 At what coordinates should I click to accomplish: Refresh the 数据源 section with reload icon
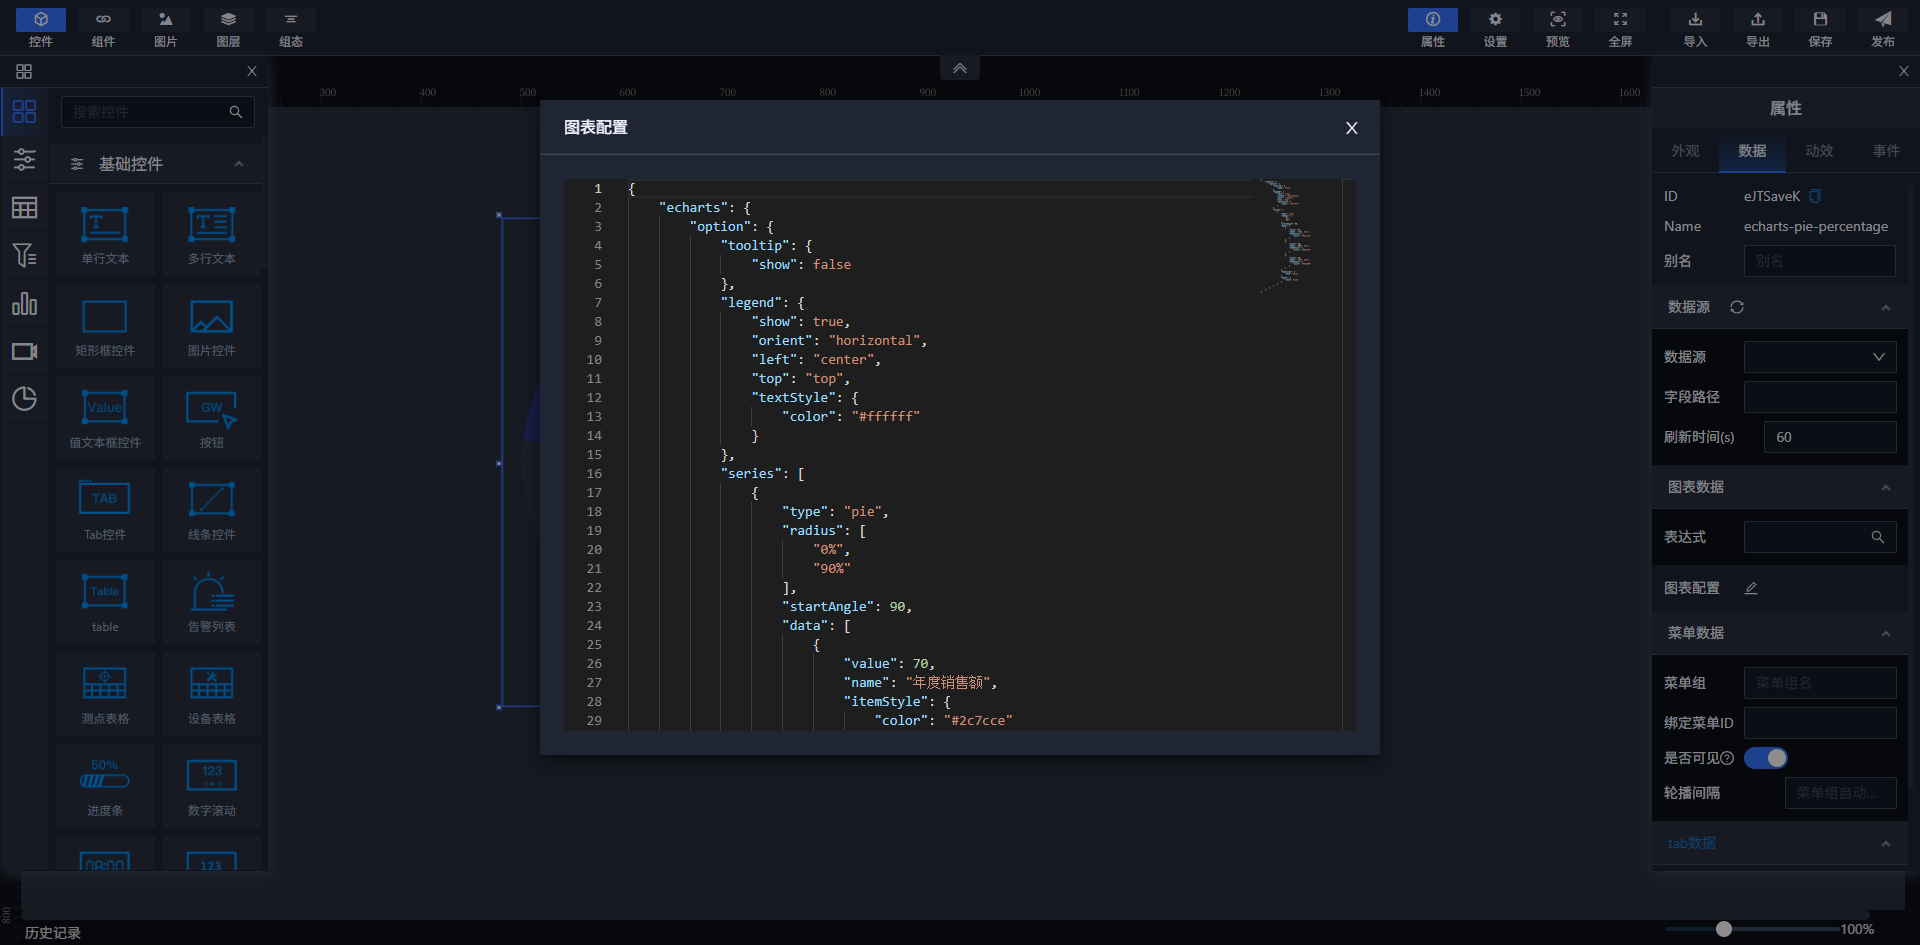(1737, 307)
